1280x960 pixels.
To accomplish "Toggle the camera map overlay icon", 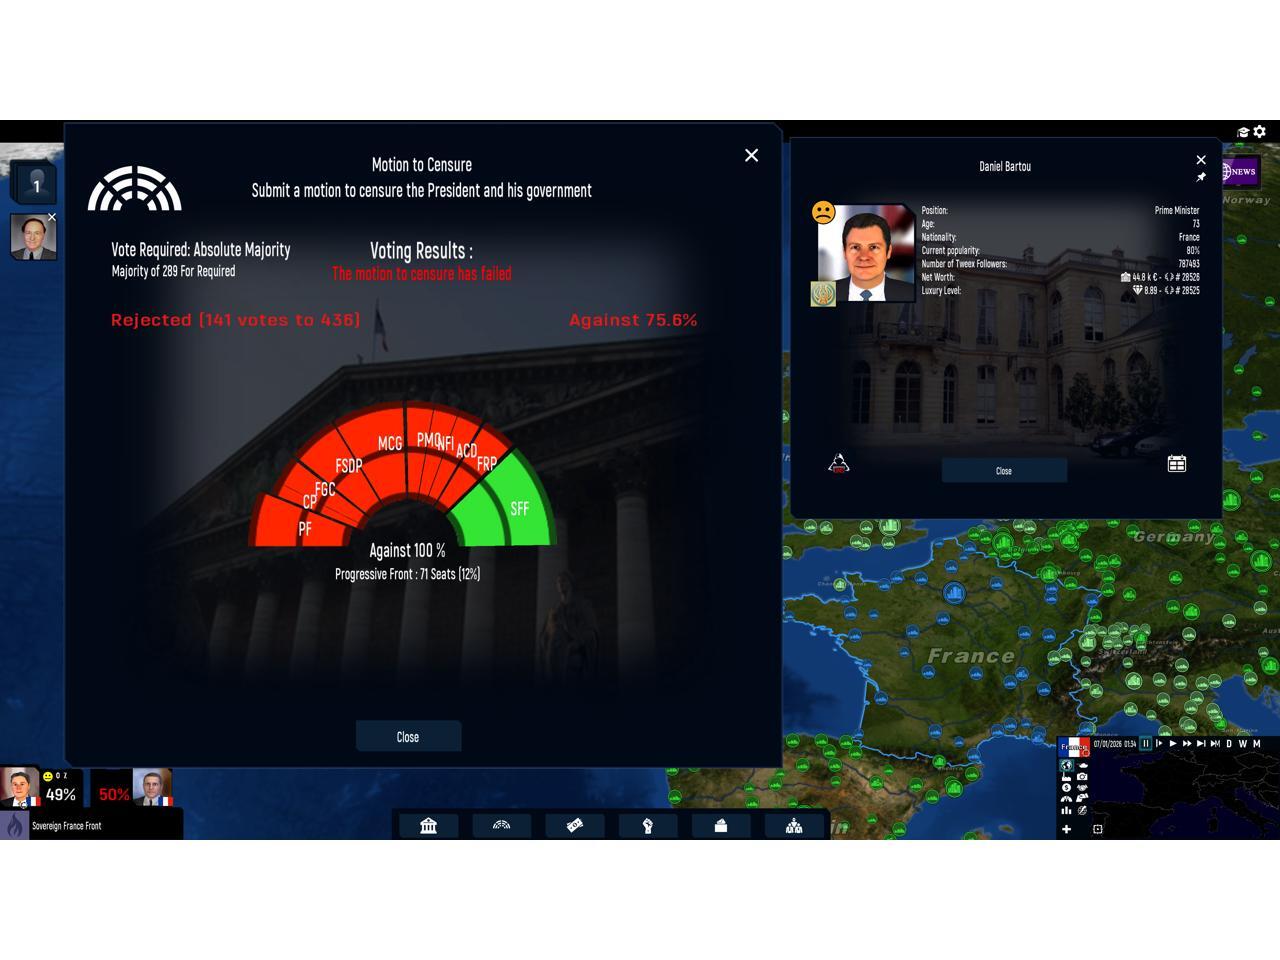I will click(x=1082, y=776).
